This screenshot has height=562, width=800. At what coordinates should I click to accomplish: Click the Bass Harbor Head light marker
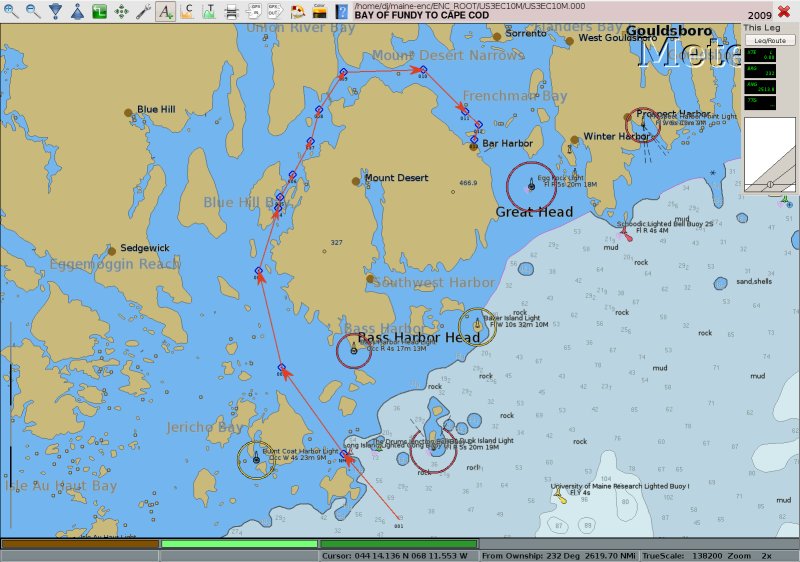(353, 350)
